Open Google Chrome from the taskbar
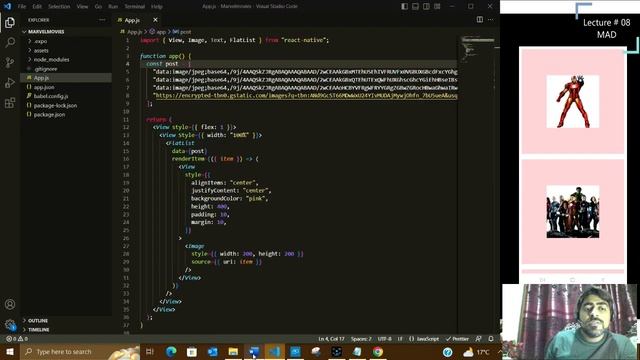The image size is (640, 360). pos(378,351)
